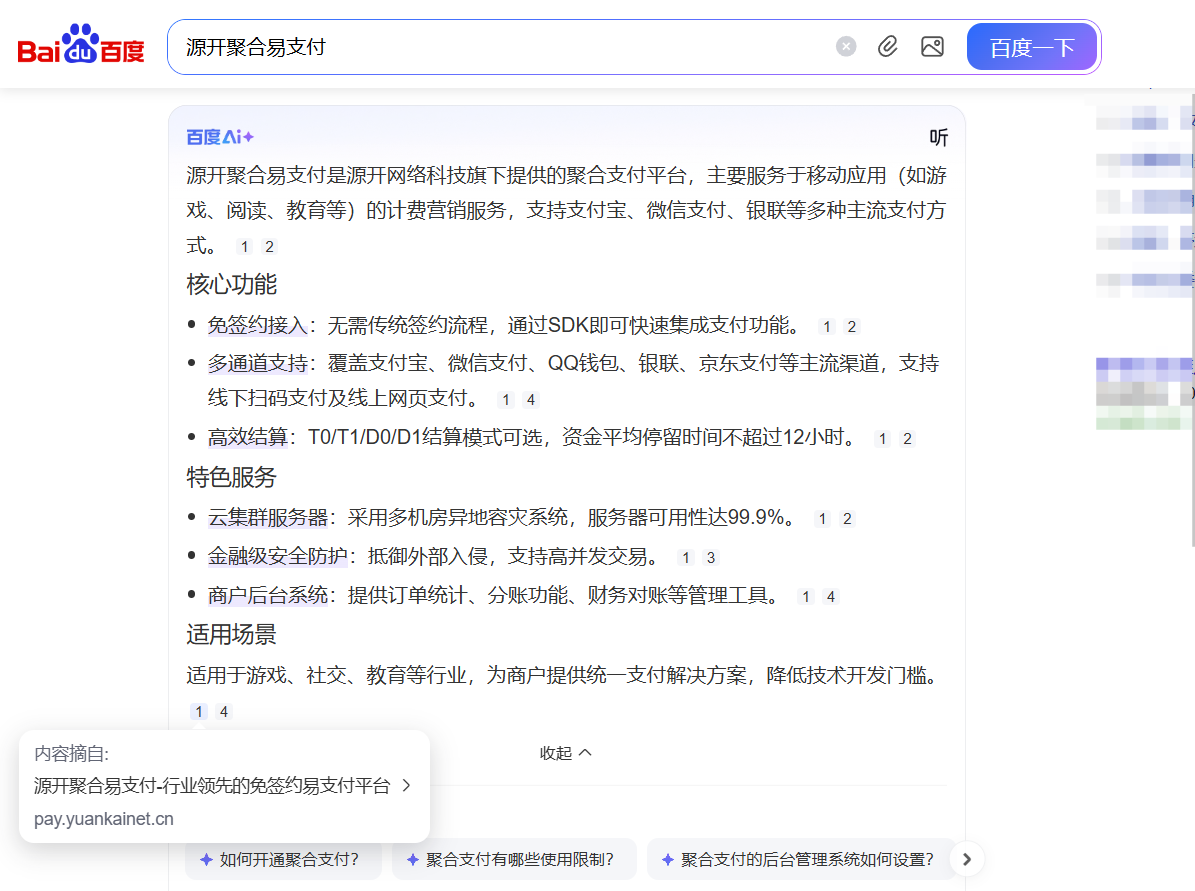Click the 听 listen icon

click(938, 138)
